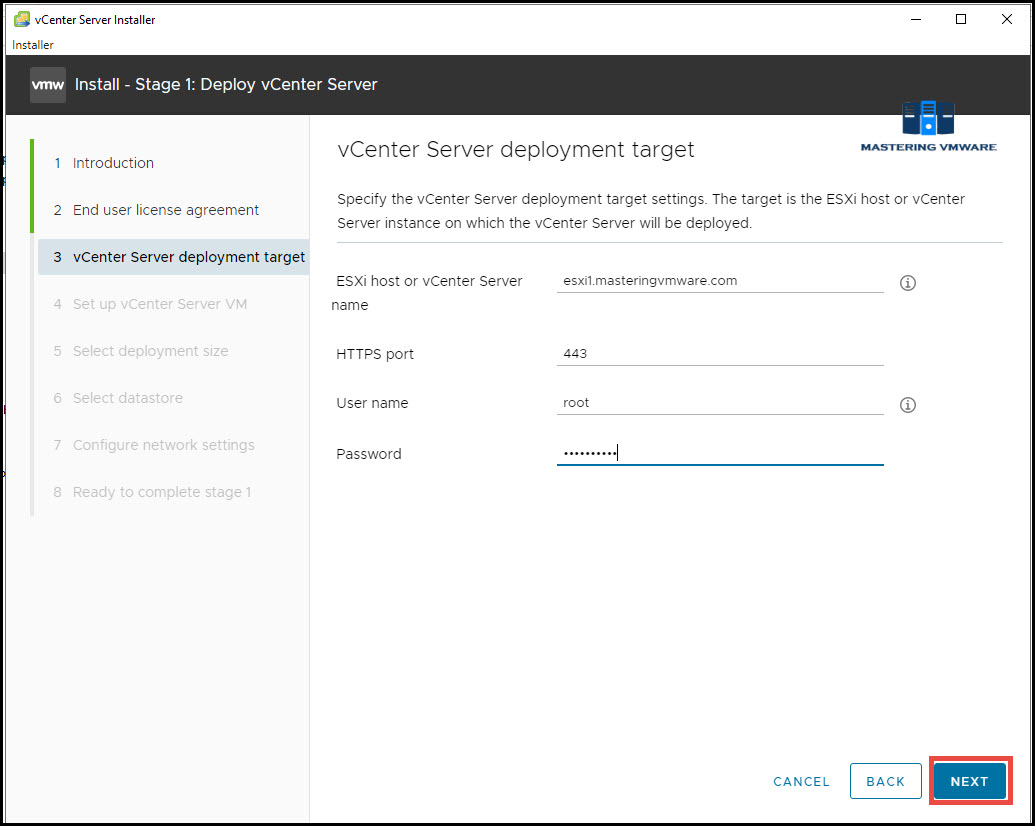Image resolution: width=1035 pixels, height=826 pixels.
Task: Click the vmw logo in header
Action: (x=48, y=85)
